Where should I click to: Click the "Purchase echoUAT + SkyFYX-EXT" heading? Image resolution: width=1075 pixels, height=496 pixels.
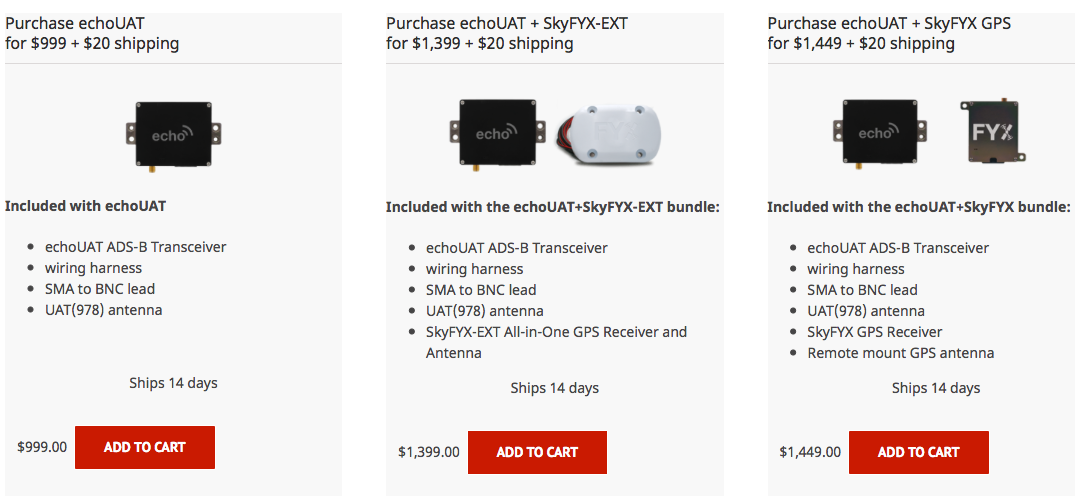pos(507,33)
